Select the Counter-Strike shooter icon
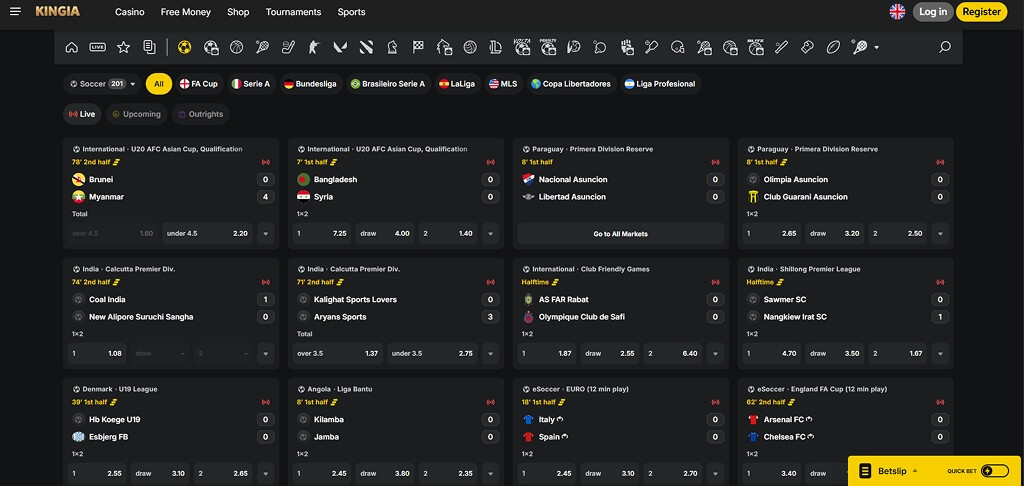The height and width of the screenshot is (486, 1024). 314,47
